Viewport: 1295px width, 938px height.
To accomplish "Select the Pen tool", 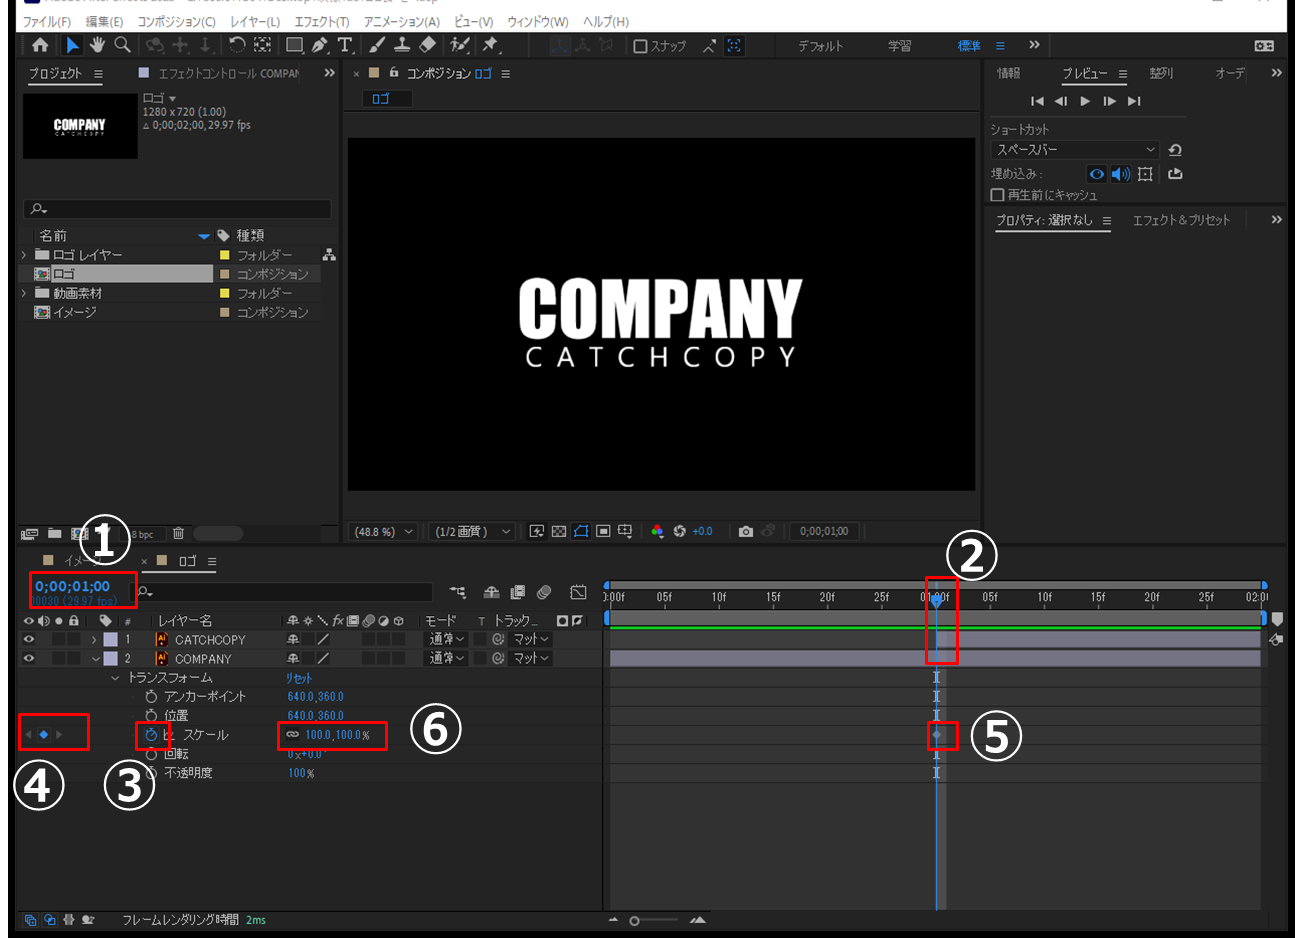I will [319, 45].
